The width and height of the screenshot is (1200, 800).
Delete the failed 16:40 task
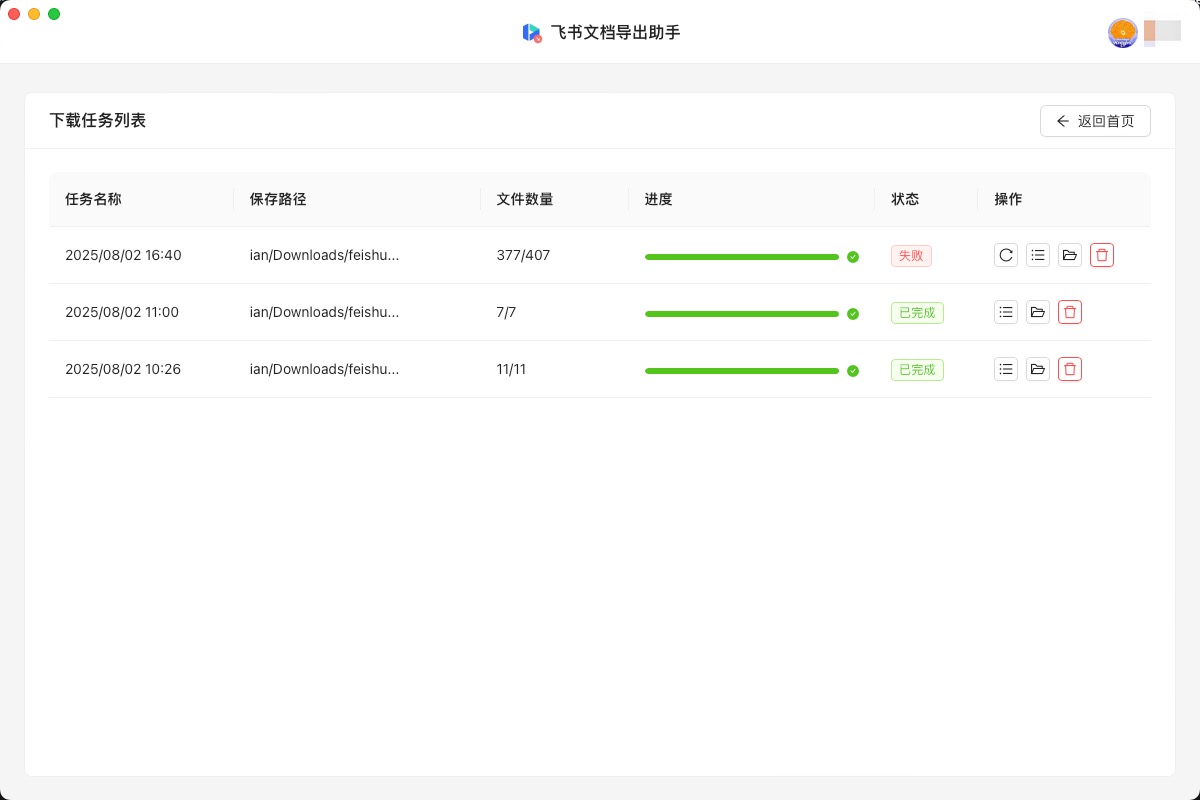1102,255
